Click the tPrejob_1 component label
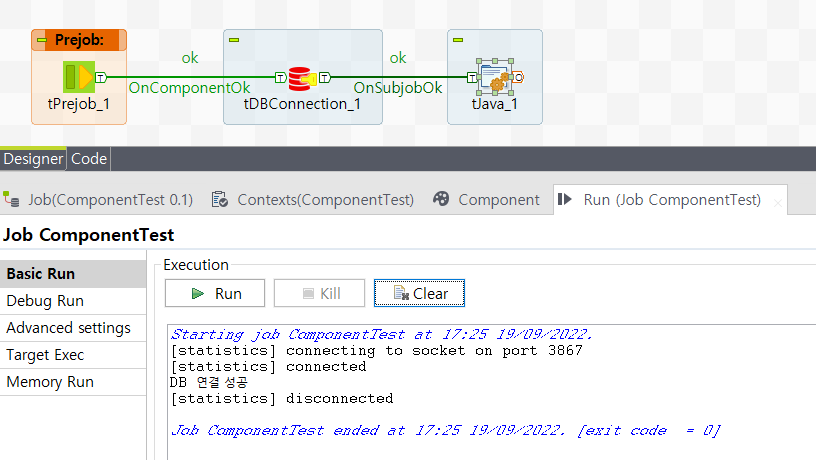 [79, 104]
